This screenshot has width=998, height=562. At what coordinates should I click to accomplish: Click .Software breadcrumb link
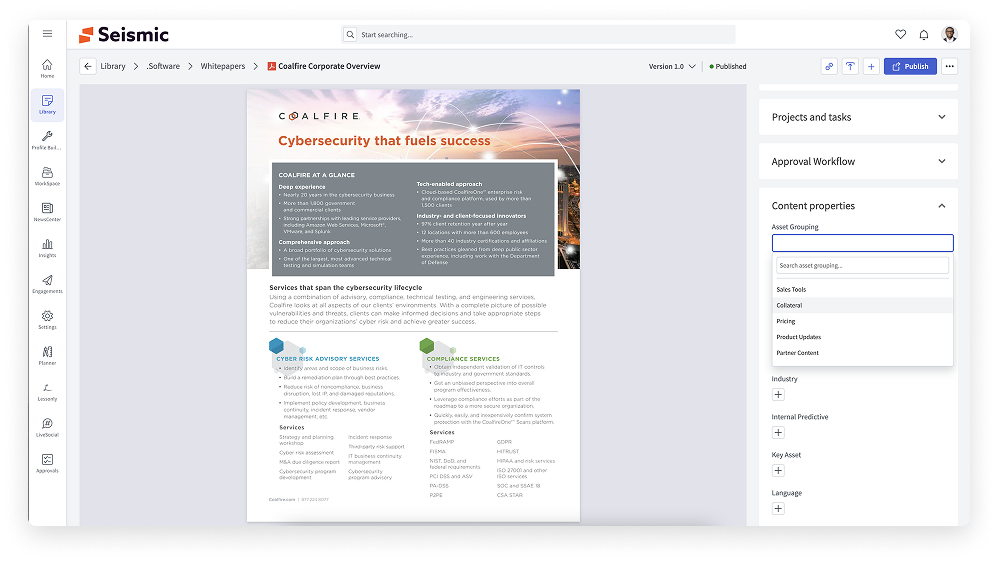pyautogui.click(x=163, y=66)
